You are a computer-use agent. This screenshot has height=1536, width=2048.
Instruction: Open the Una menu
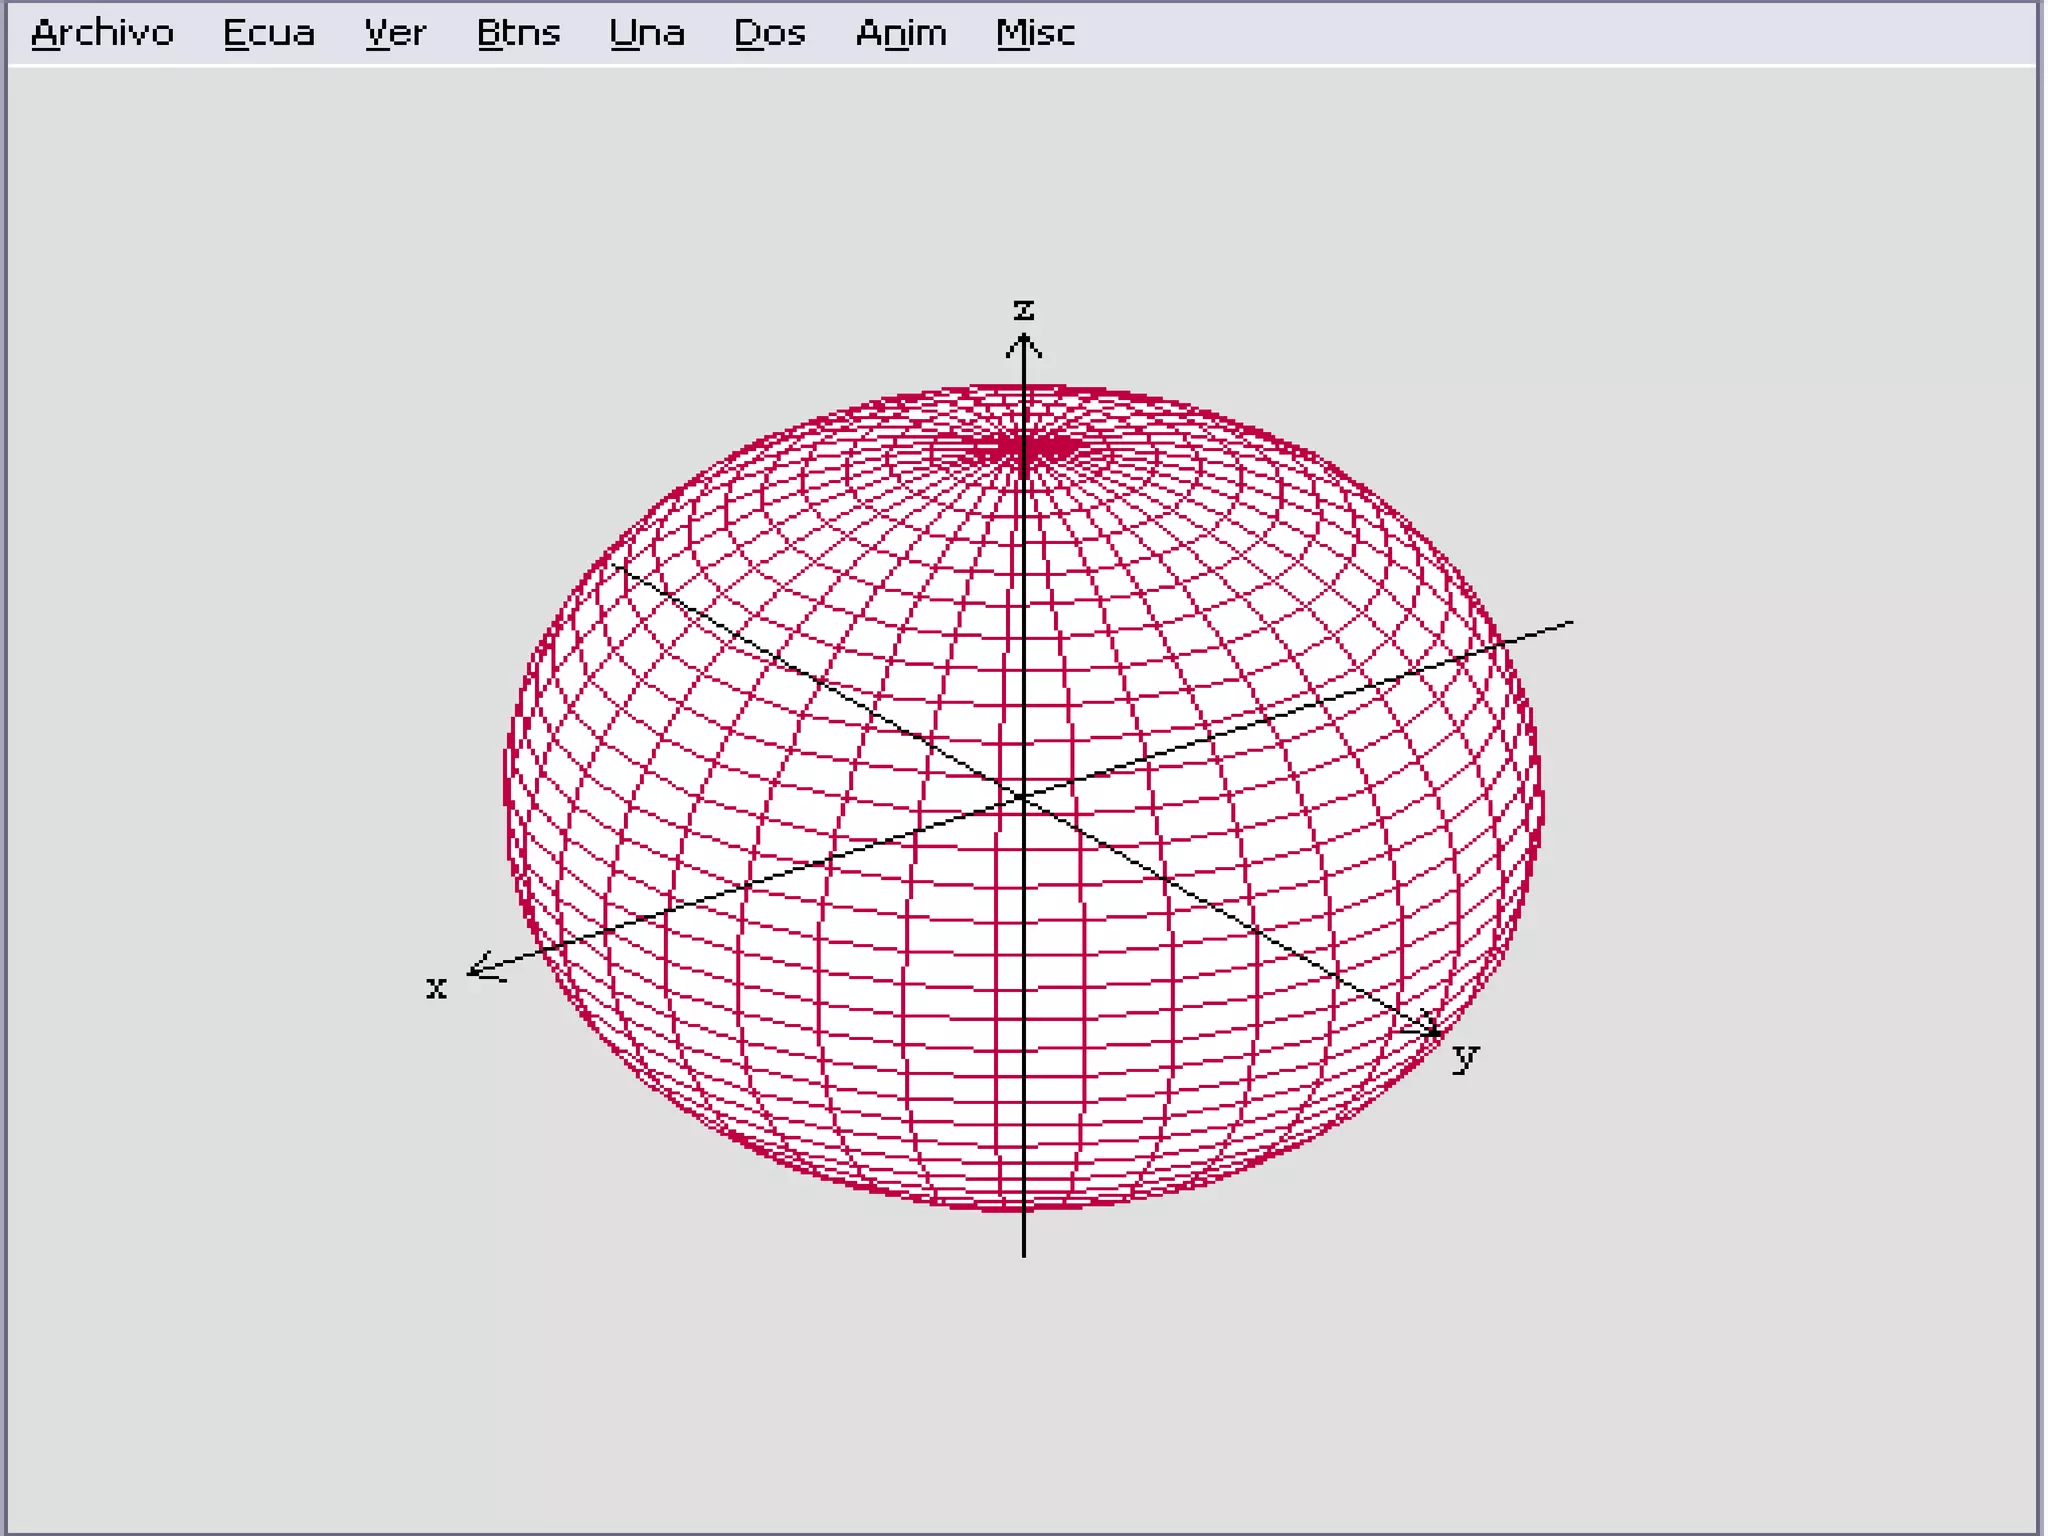tap(647, 34)
